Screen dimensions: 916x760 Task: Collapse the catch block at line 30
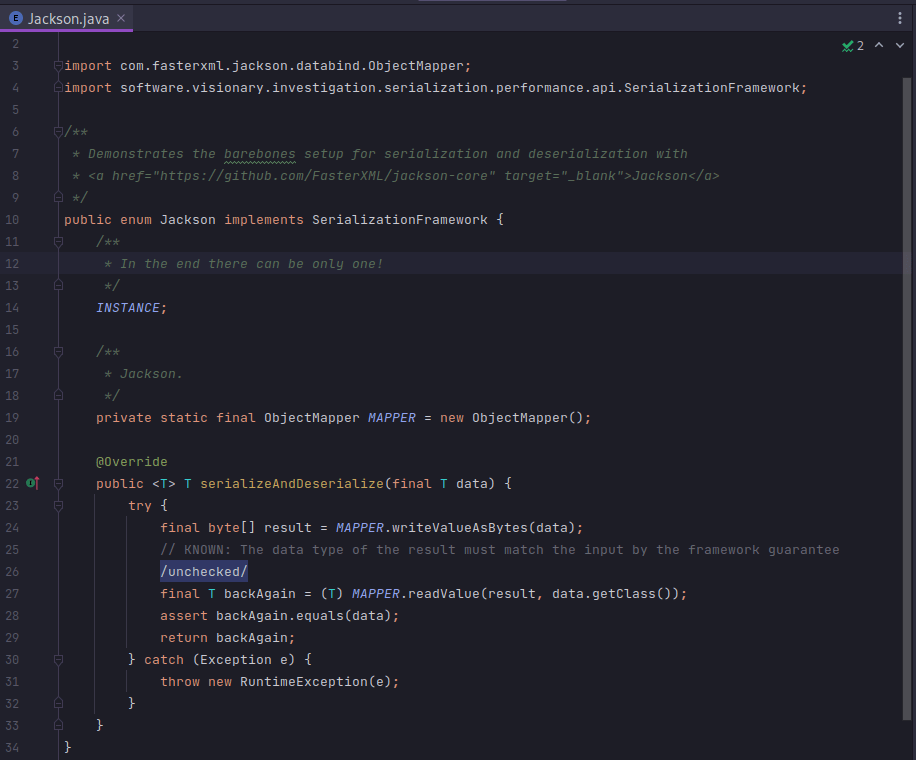pyautogui.click(x=58, y=659)
